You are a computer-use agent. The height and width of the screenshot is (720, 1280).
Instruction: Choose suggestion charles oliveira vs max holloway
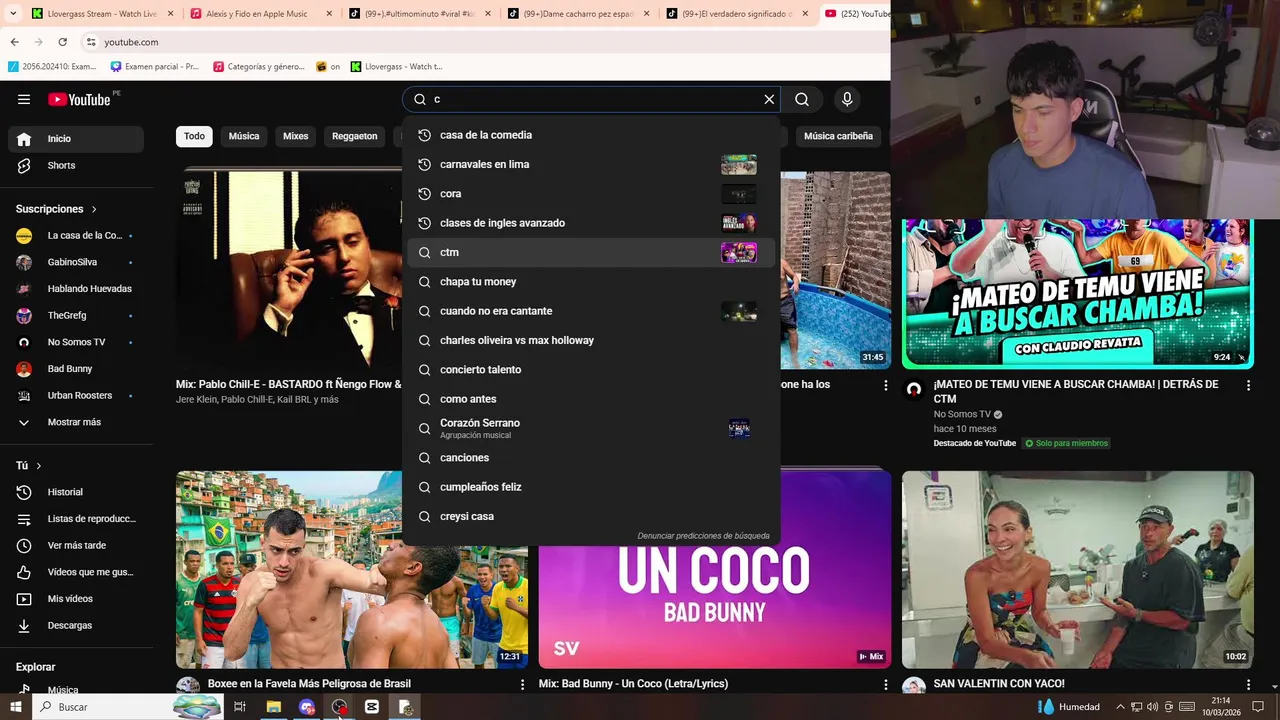point(591,340)
